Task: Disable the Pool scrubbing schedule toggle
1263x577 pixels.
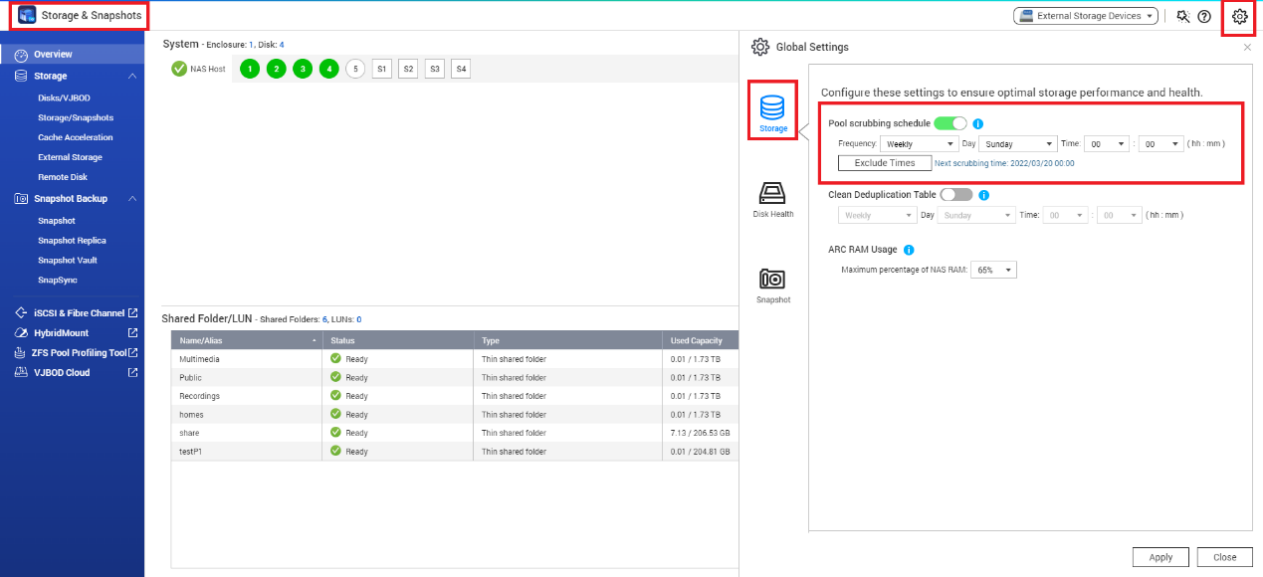Action: coord(950,124)
